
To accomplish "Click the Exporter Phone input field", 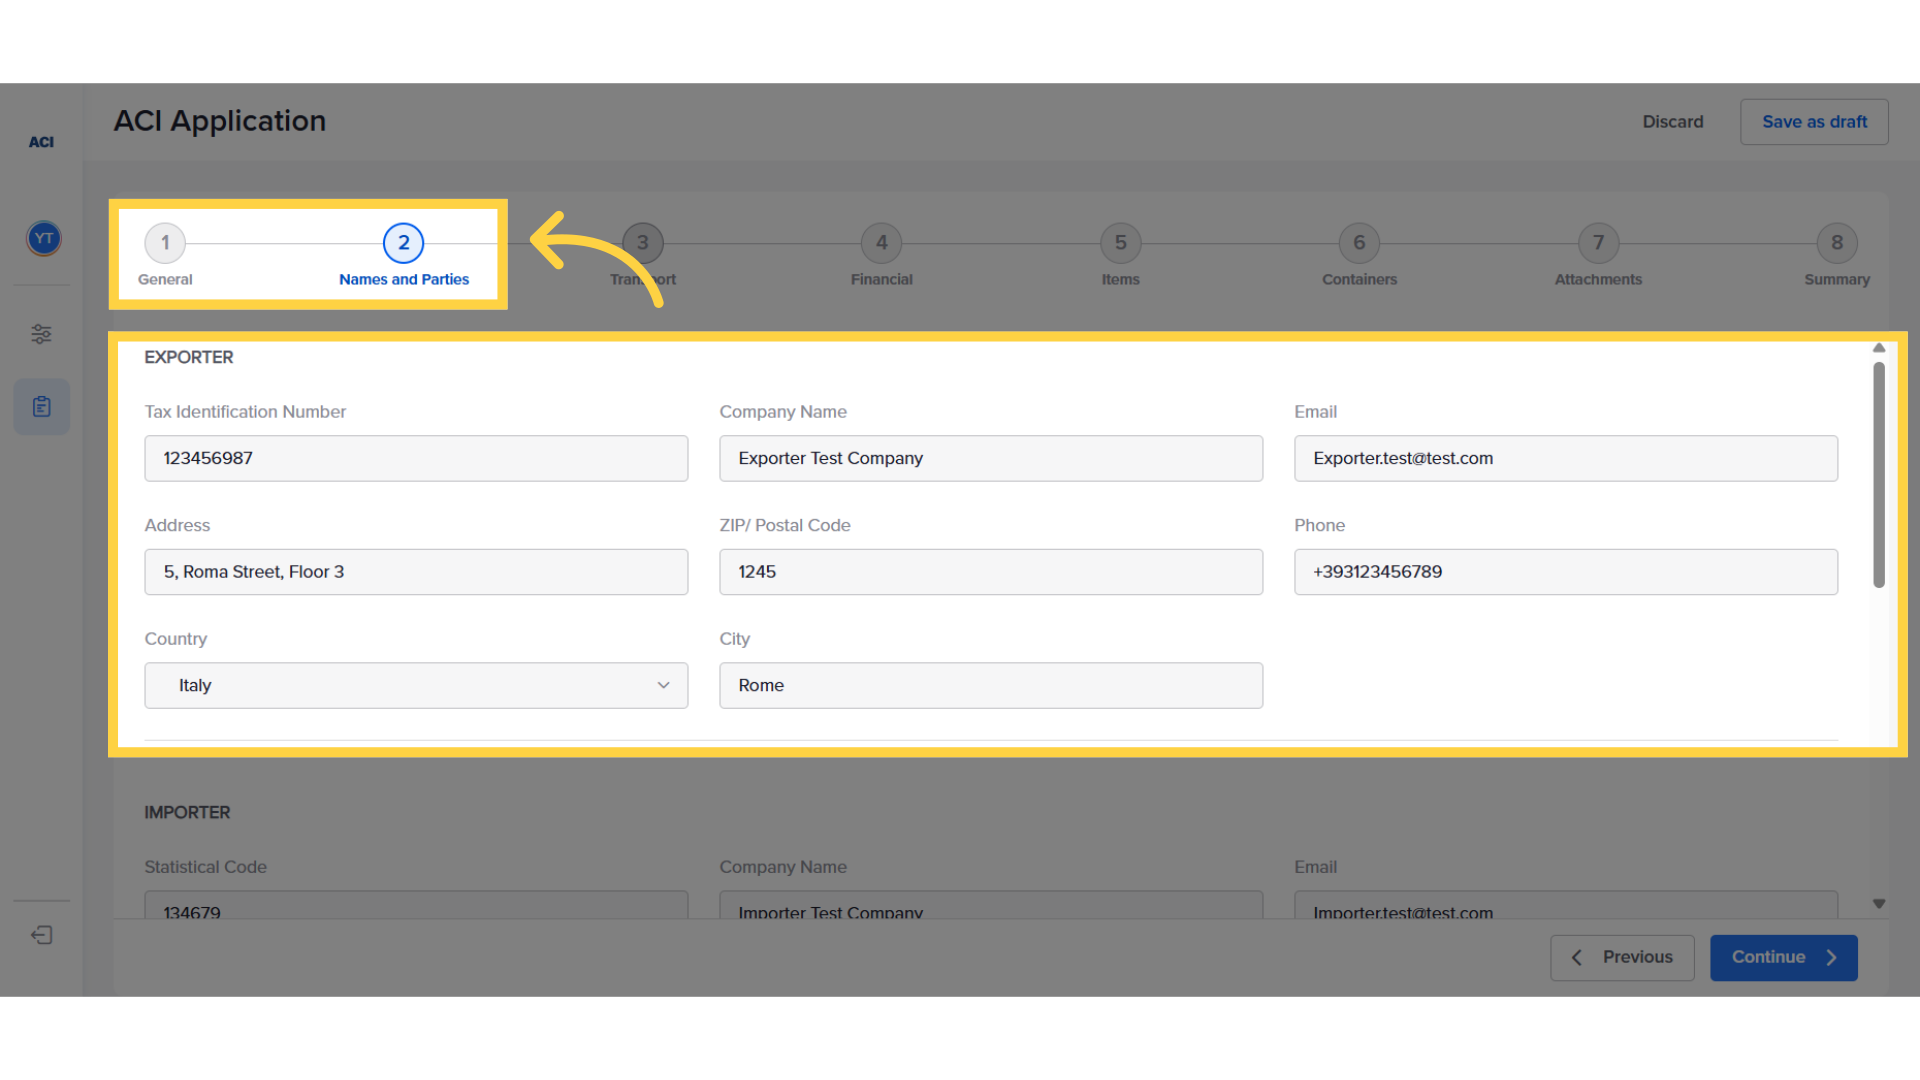I will click(1565, 572).
